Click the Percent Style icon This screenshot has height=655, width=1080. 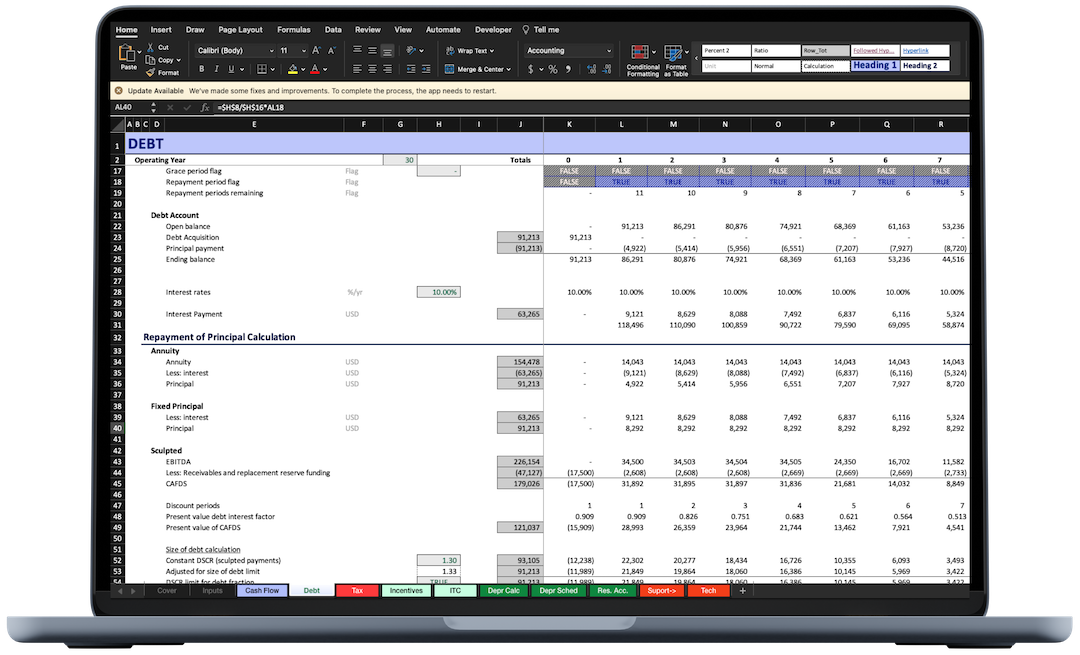(553, 69)
